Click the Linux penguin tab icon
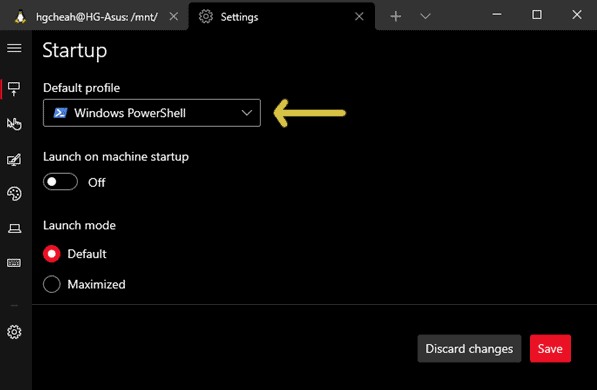 20,17
